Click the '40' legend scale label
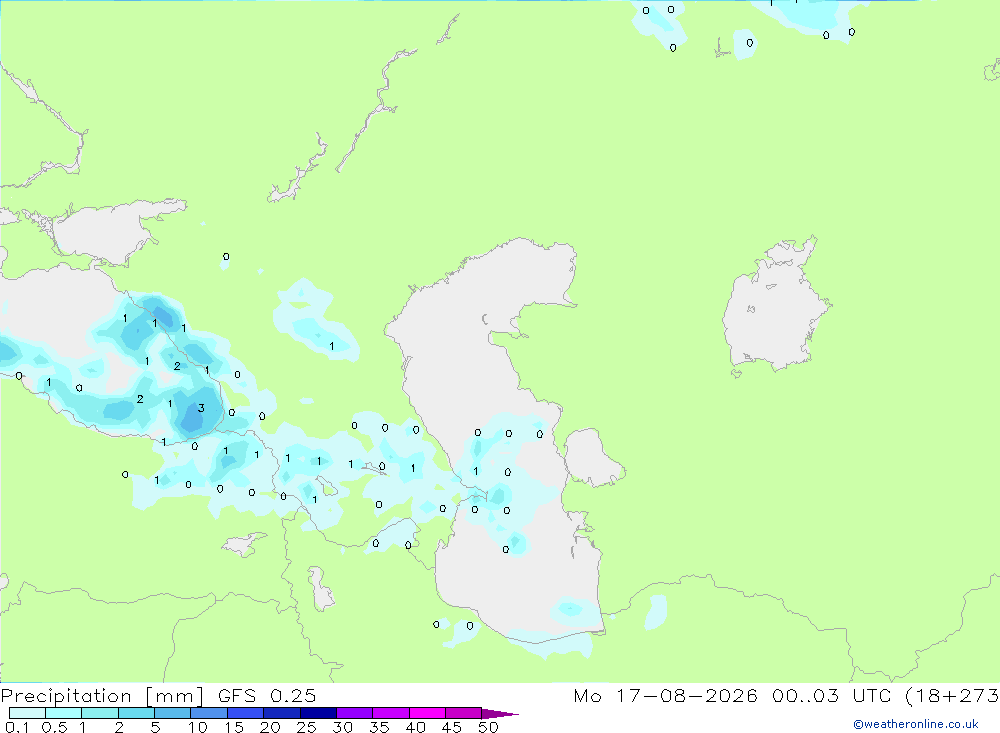The width and height of the screenshot is (1000, 733). [415, 727]
